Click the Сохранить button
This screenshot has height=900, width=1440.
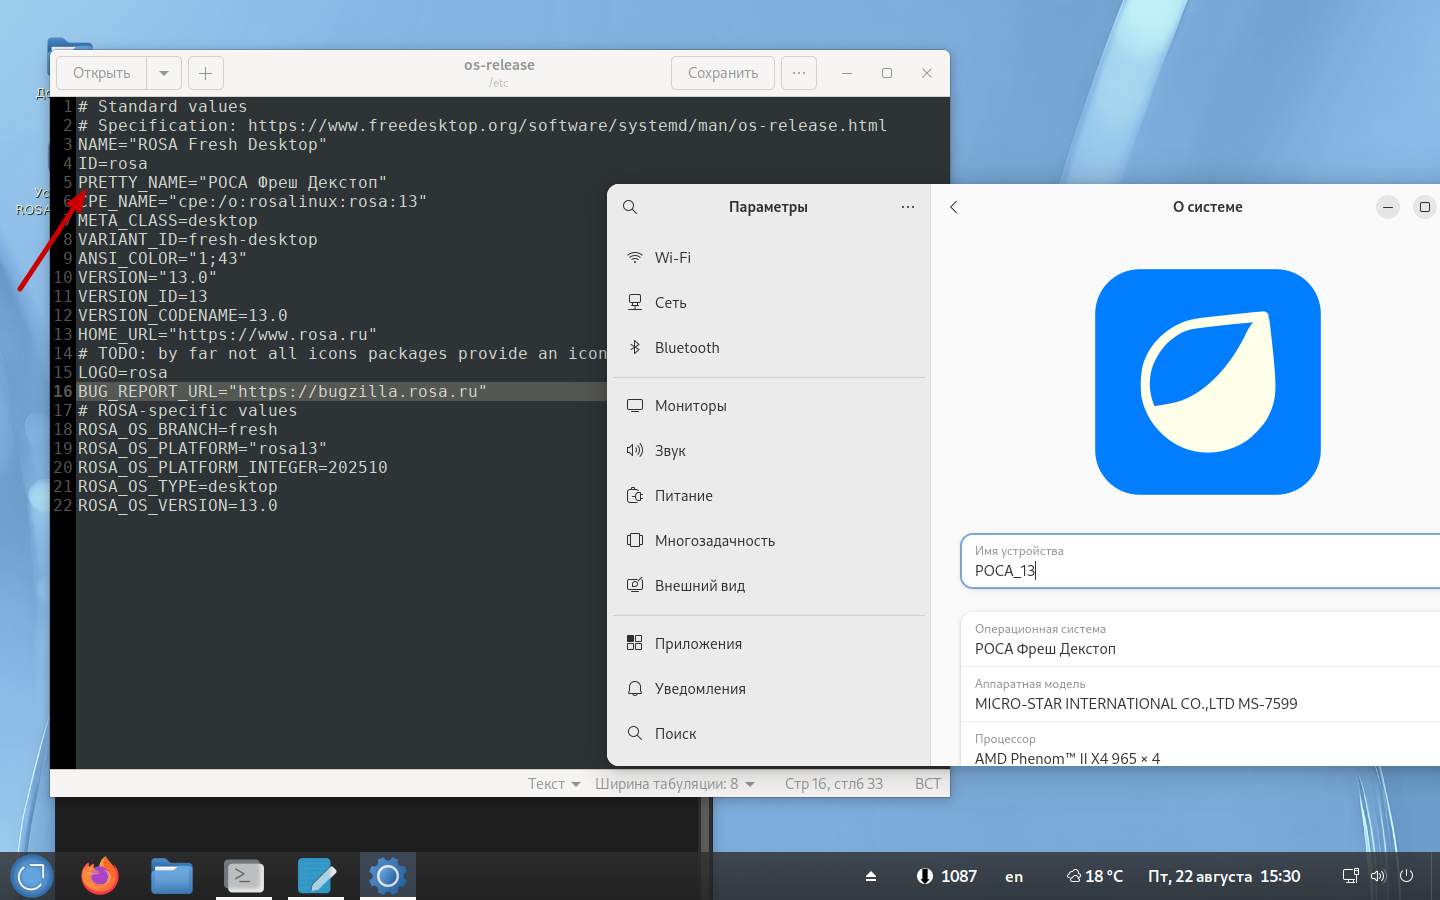[x=722, y=73]
